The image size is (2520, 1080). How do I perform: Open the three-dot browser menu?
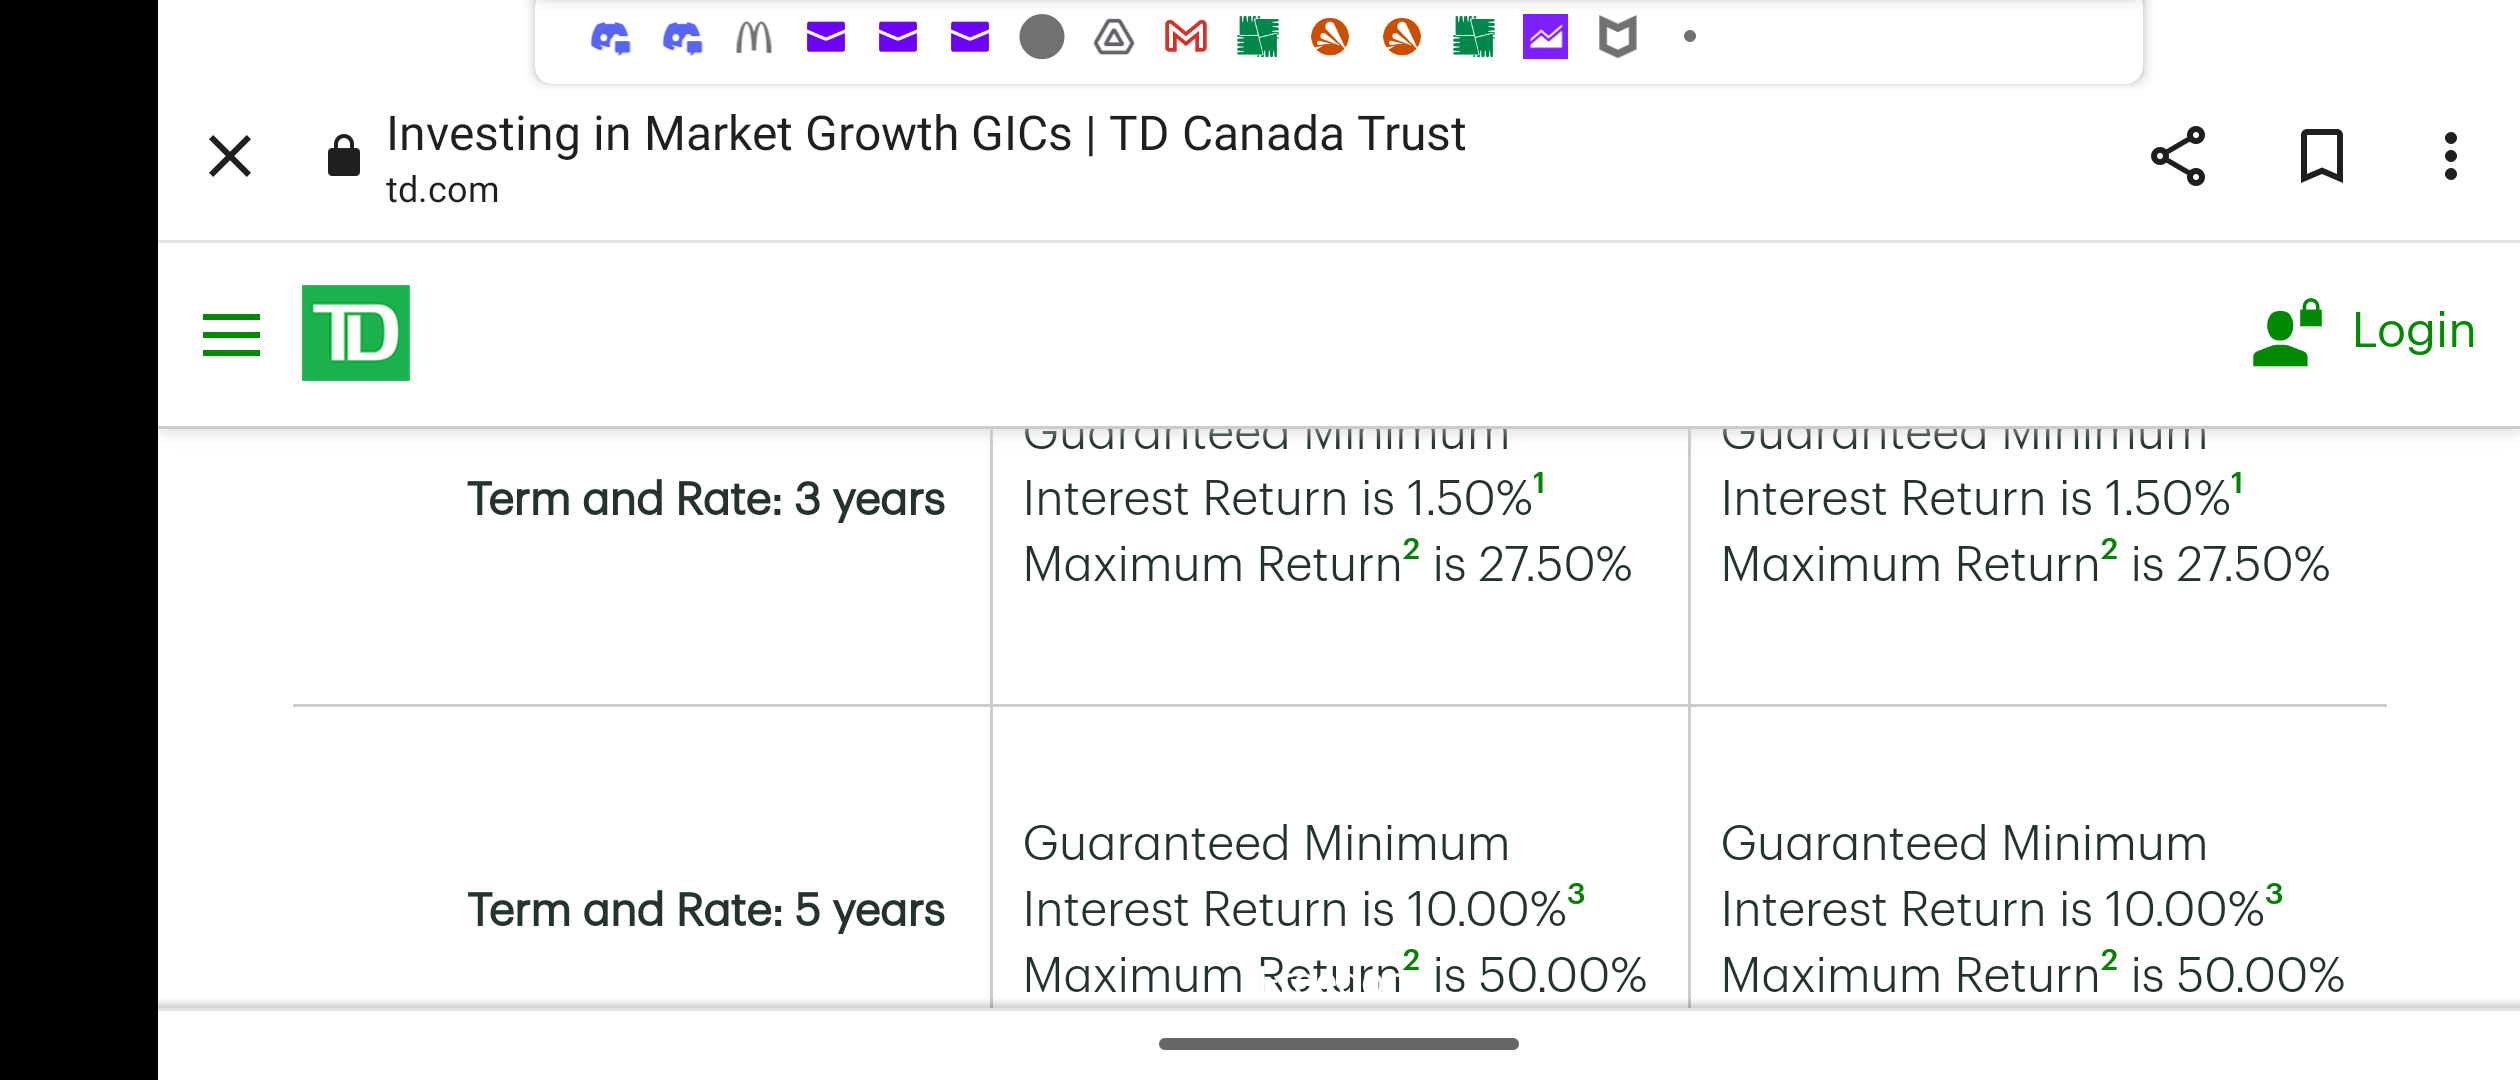[x=2450, y=156]
